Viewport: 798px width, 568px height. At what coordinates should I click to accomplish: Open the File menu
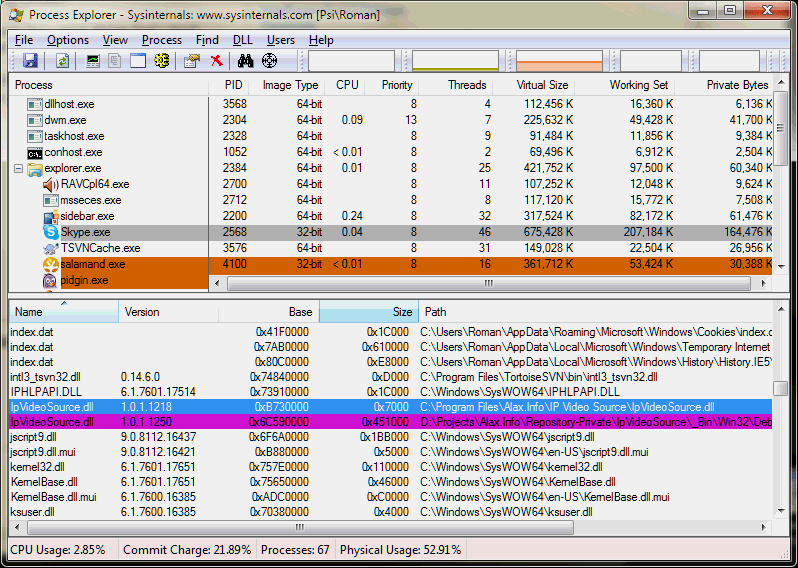pyautogui.click(x=24, y=40)
